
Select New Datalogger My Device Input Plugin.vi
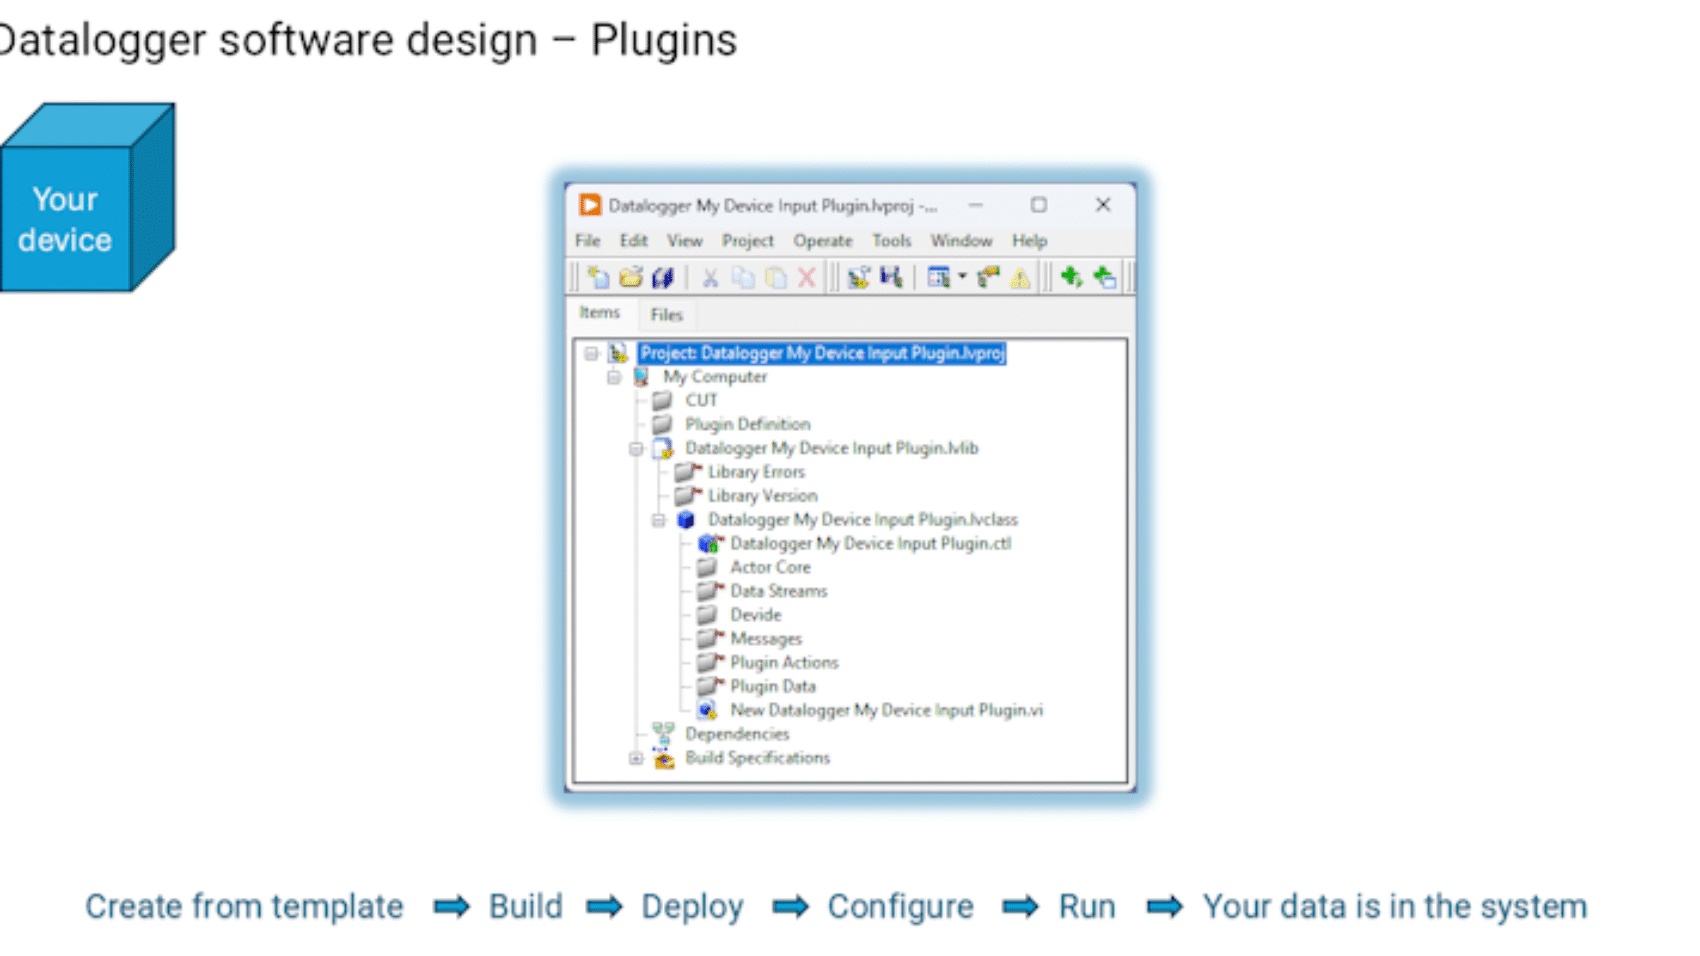click(885, 710)
